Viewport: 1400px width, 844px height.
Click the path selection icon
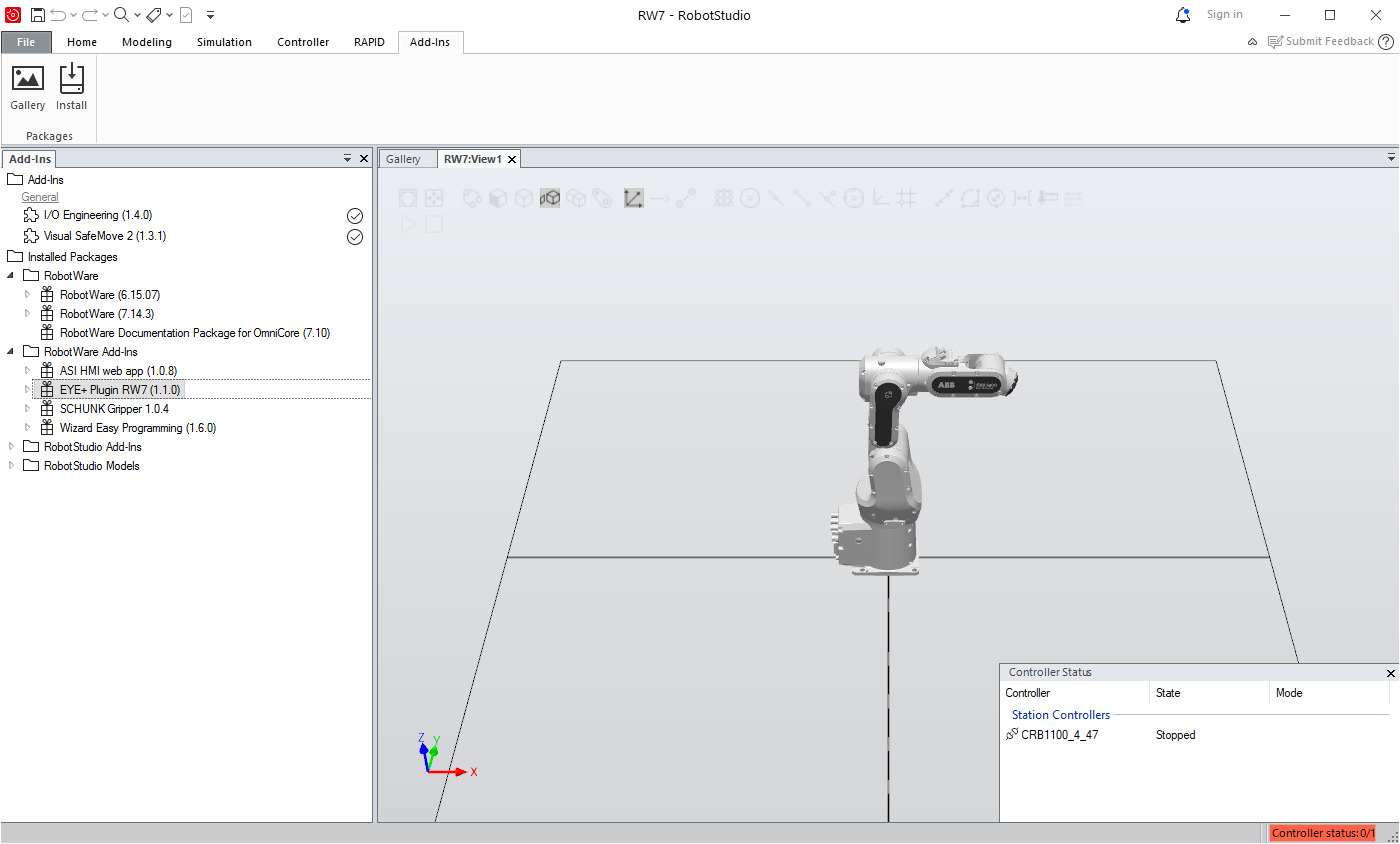[x=685, y=198]
